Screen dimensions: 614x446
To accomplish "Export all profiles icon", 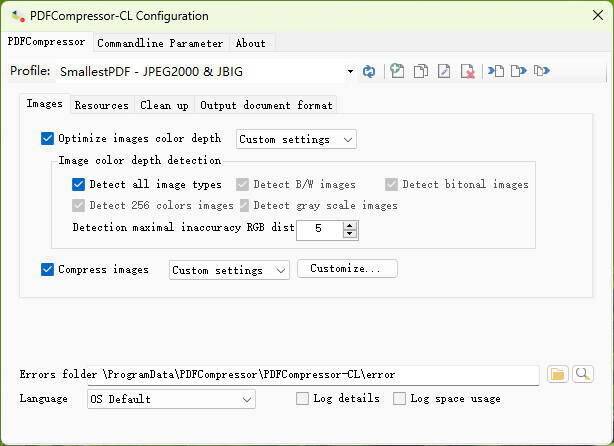I will point(542,71).
